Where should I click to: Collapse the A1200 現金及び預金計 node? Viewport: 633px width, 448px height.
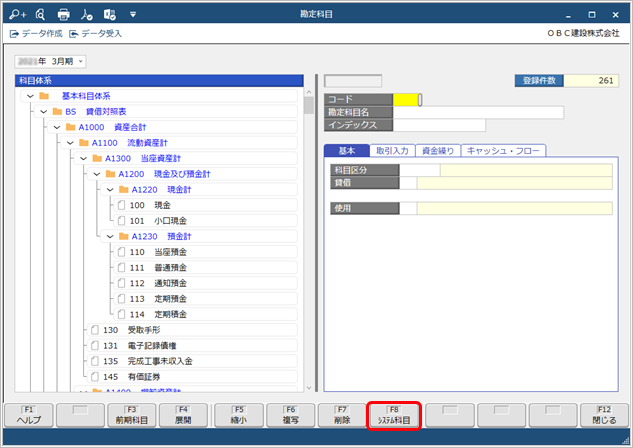tap(97, 174)
